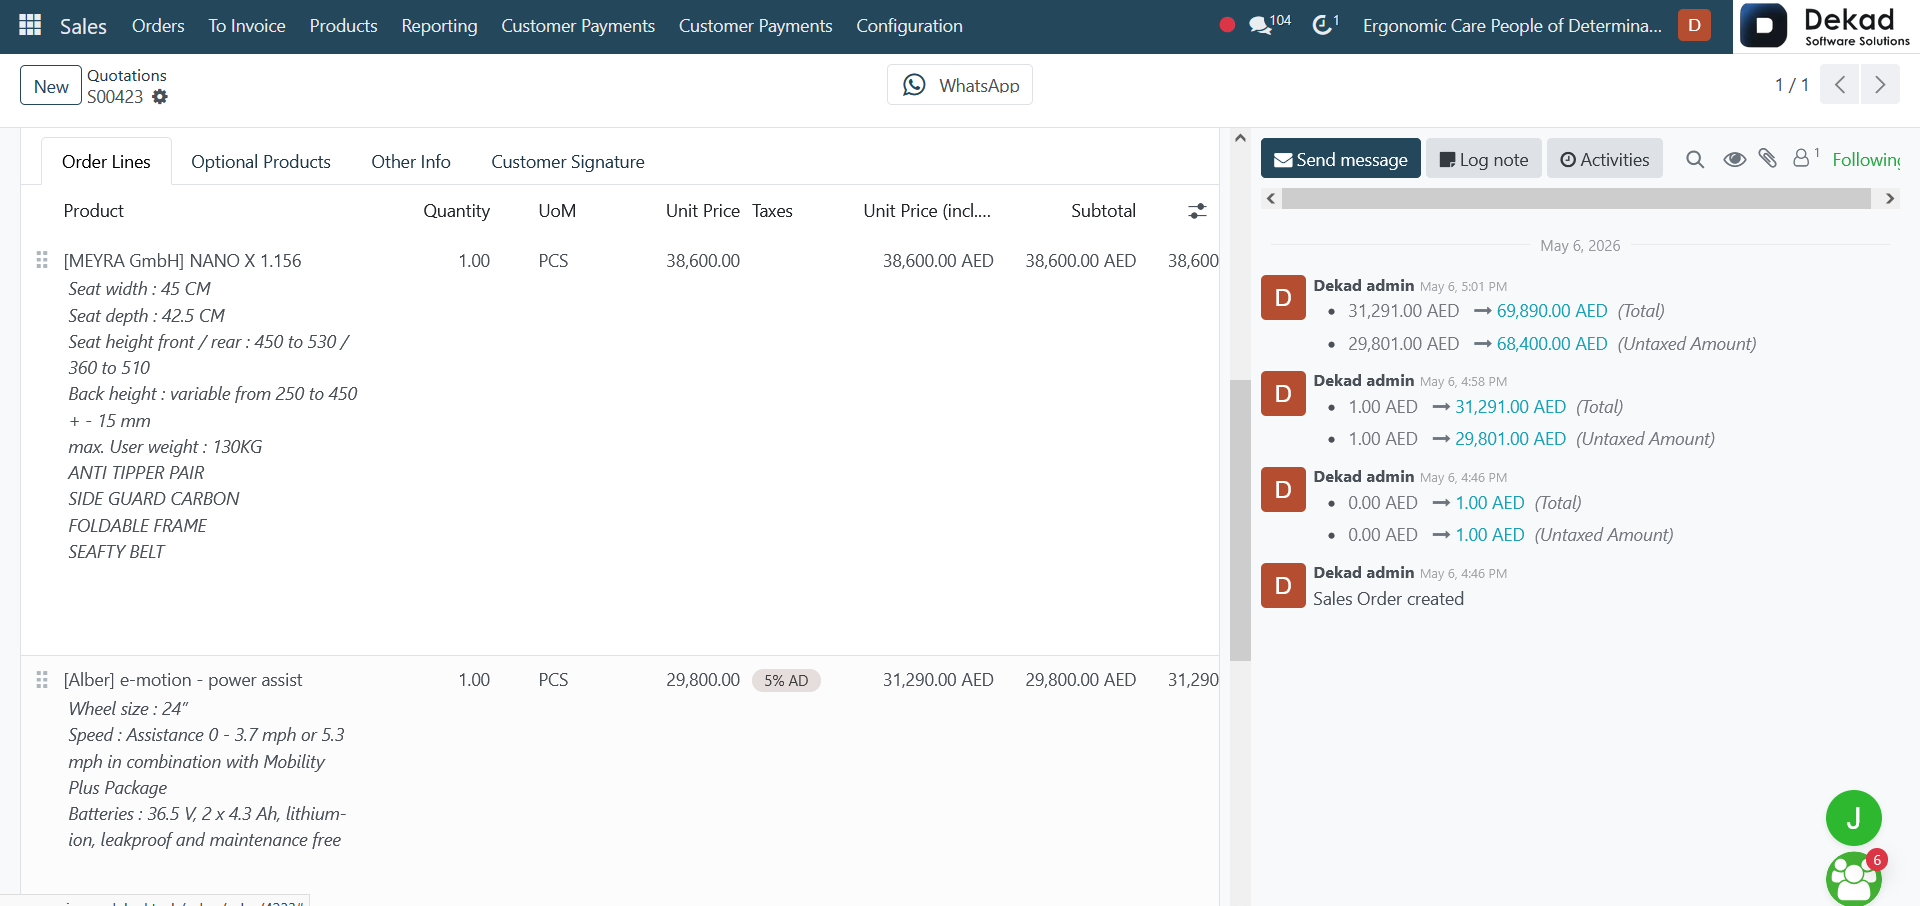Open the Sales app menu

click(x=83, y=26)
